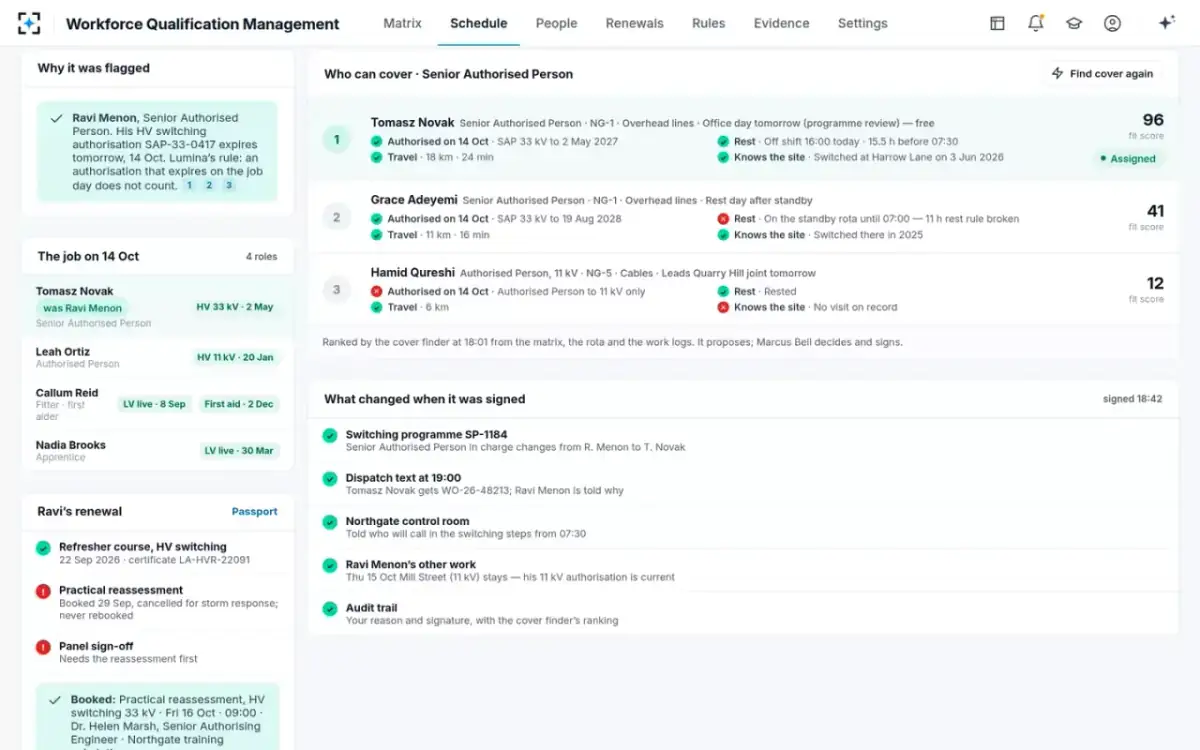Click the green check beside Refresher course, HV switching
1200x750 pixels.
[43, 548]
